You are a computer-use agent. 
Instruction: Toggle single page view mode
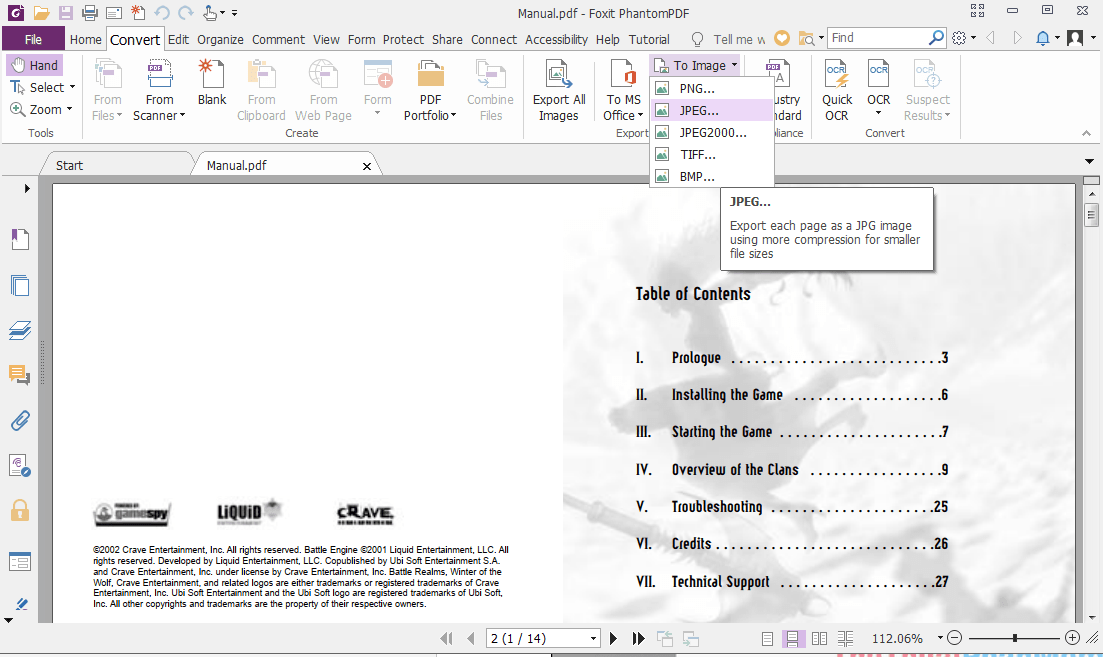click(767, 638)
